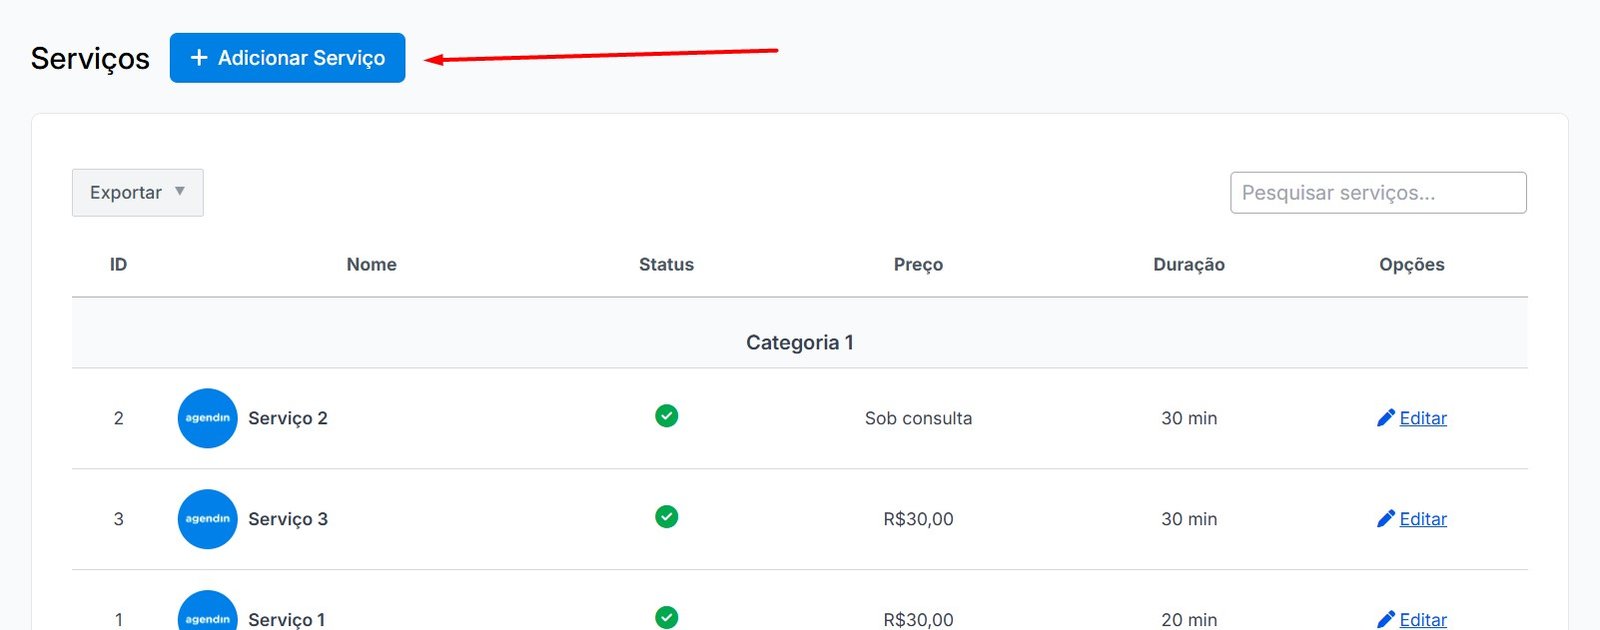Click the green status check for Serviço 3
This screenshot has width=1600, height=630.
666,517
